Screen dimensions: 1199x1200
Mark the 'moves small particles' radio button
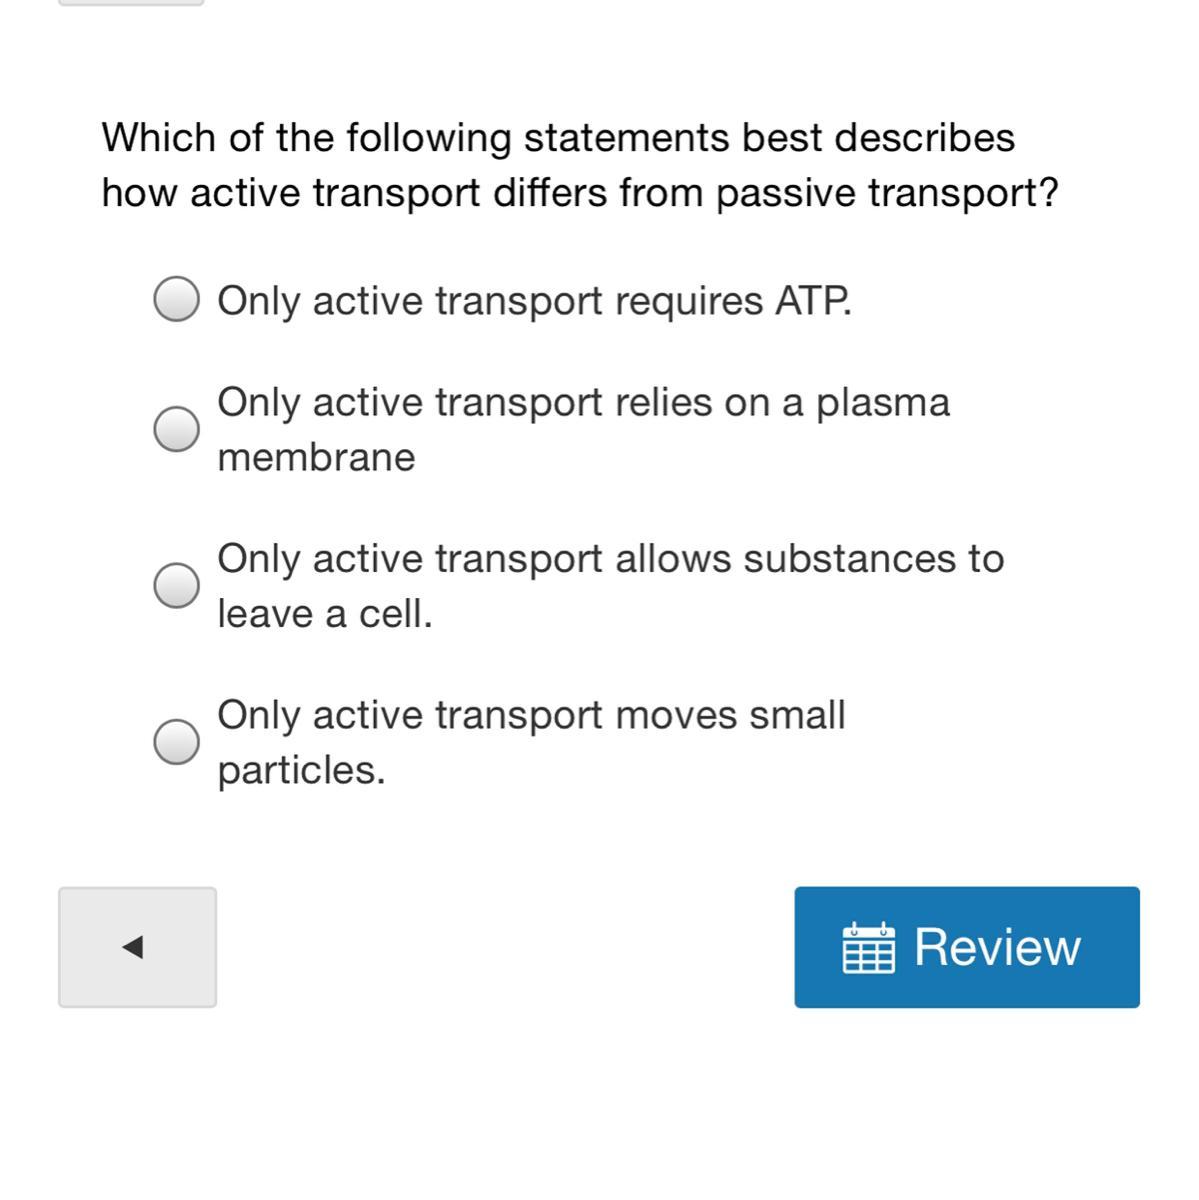click(x=176, y=742)
